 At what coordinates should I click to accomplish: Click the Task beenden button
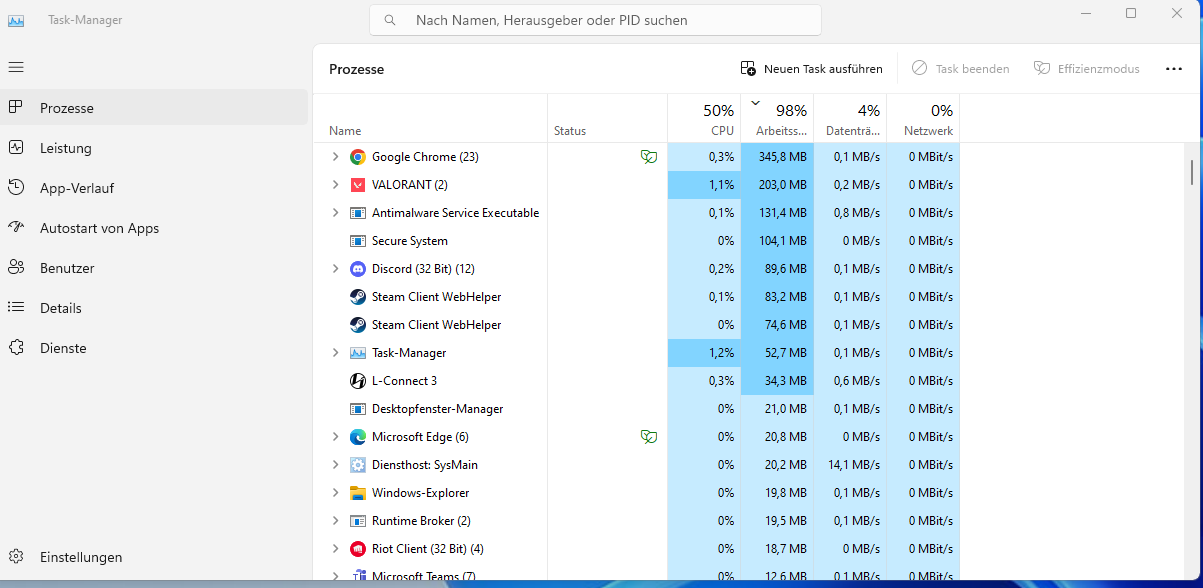click(961, 69)
